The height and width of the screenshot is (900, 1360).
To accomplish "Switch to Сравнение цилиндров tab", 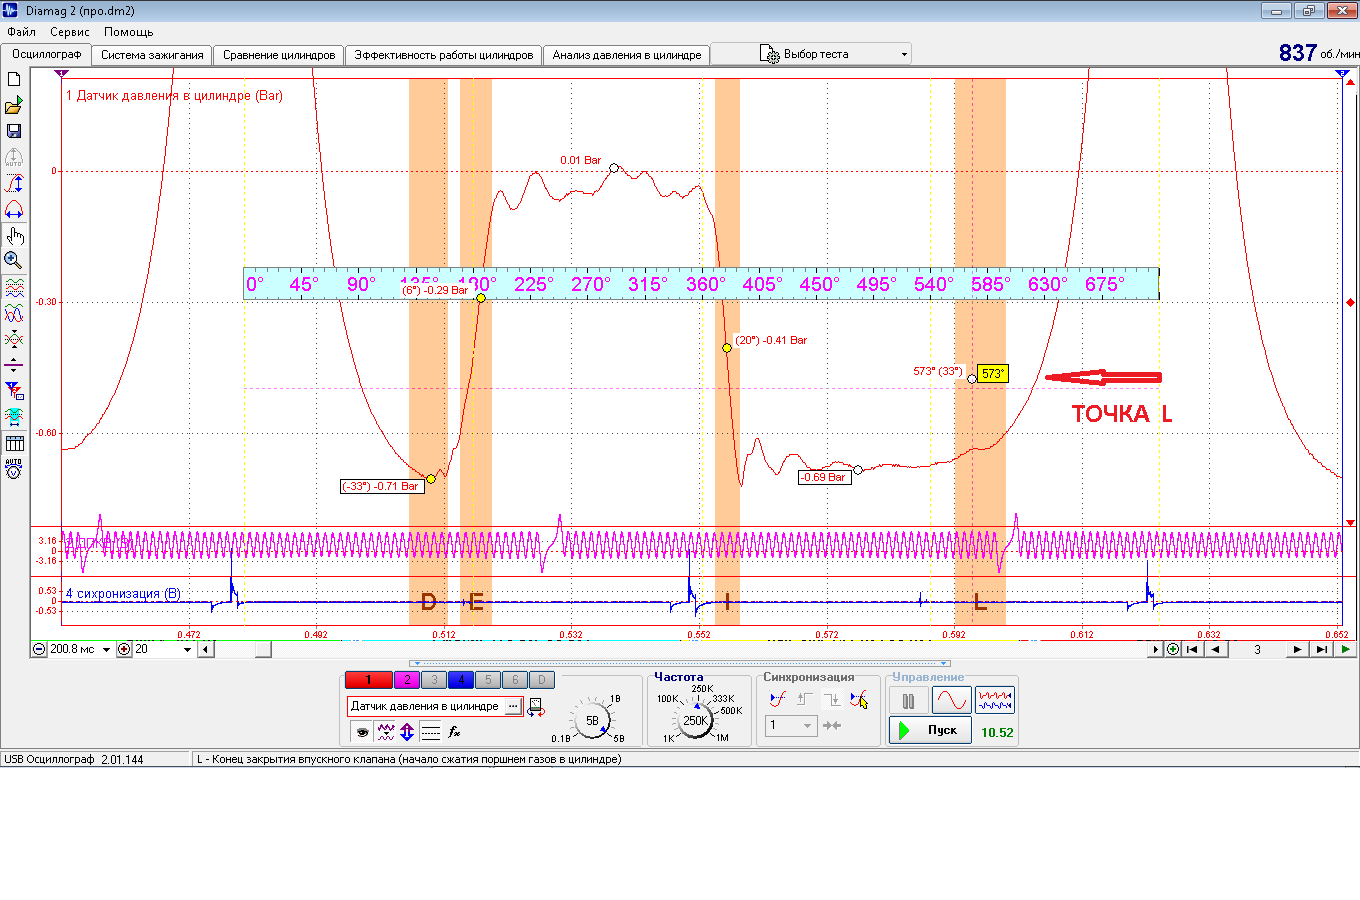I will tap(279, 55).
